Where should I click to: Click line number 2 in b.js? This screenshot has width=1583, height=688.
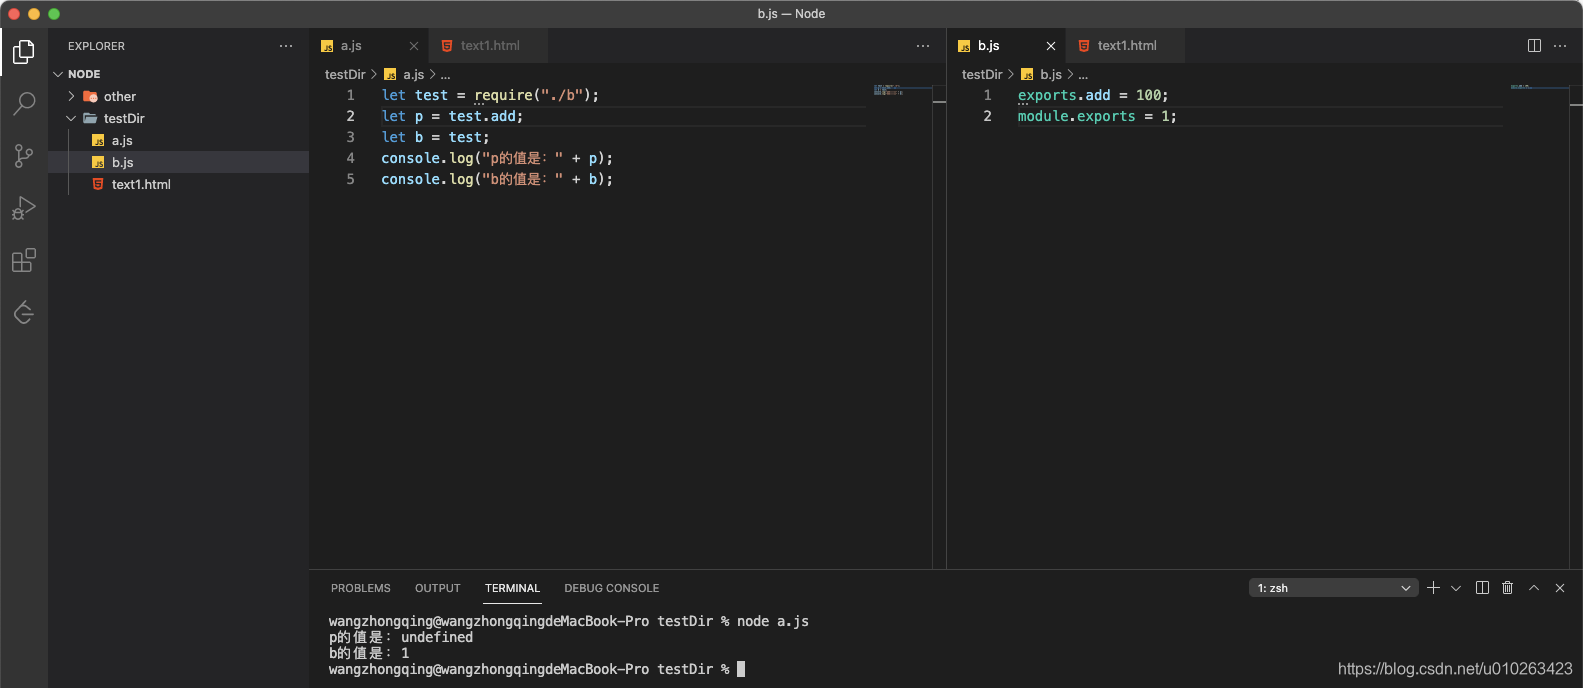[x=988, y=116]
